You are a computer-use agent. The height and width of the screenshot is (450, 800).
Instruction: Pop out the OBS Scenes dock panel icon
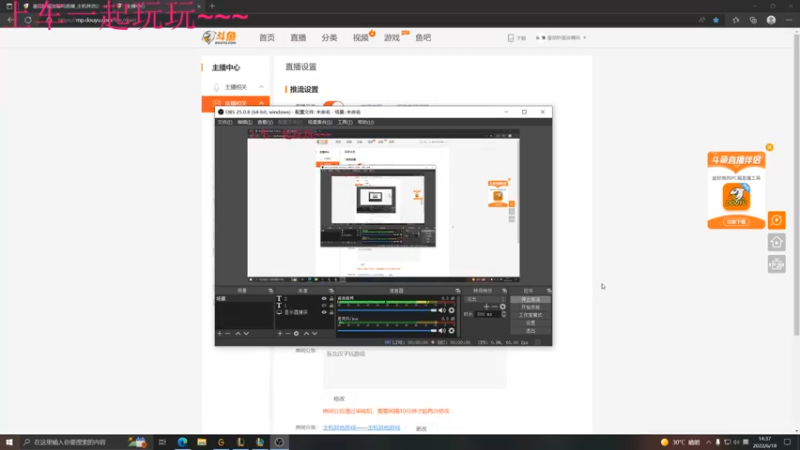point(270,290)
